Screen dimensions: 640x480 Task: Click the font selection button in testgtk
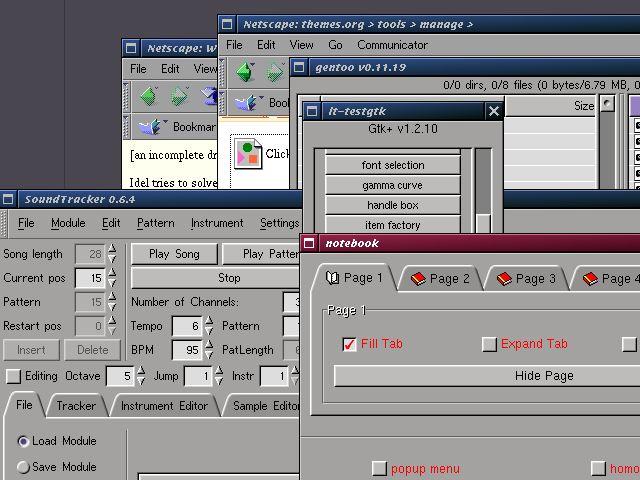point(393,165)
